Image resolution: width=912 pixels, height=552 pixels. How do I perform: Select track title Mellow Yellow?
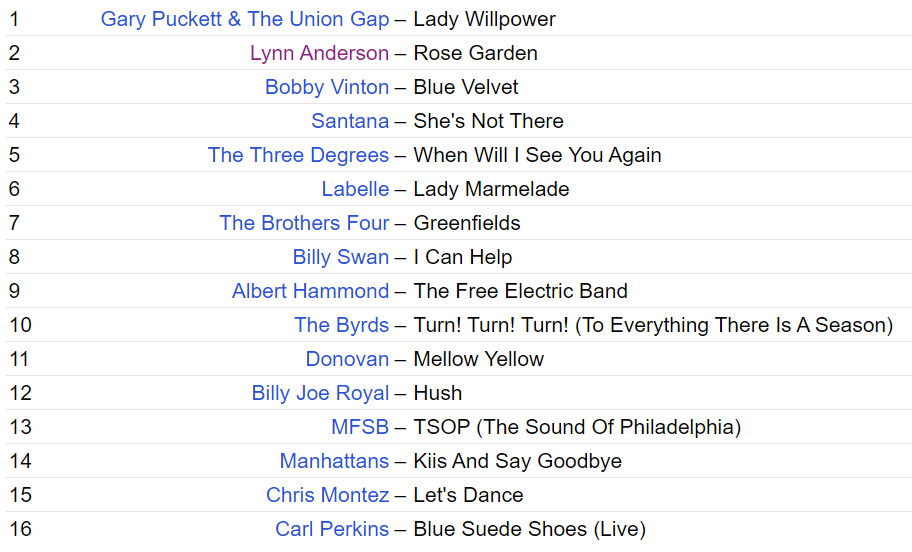[x=478, y=359]
